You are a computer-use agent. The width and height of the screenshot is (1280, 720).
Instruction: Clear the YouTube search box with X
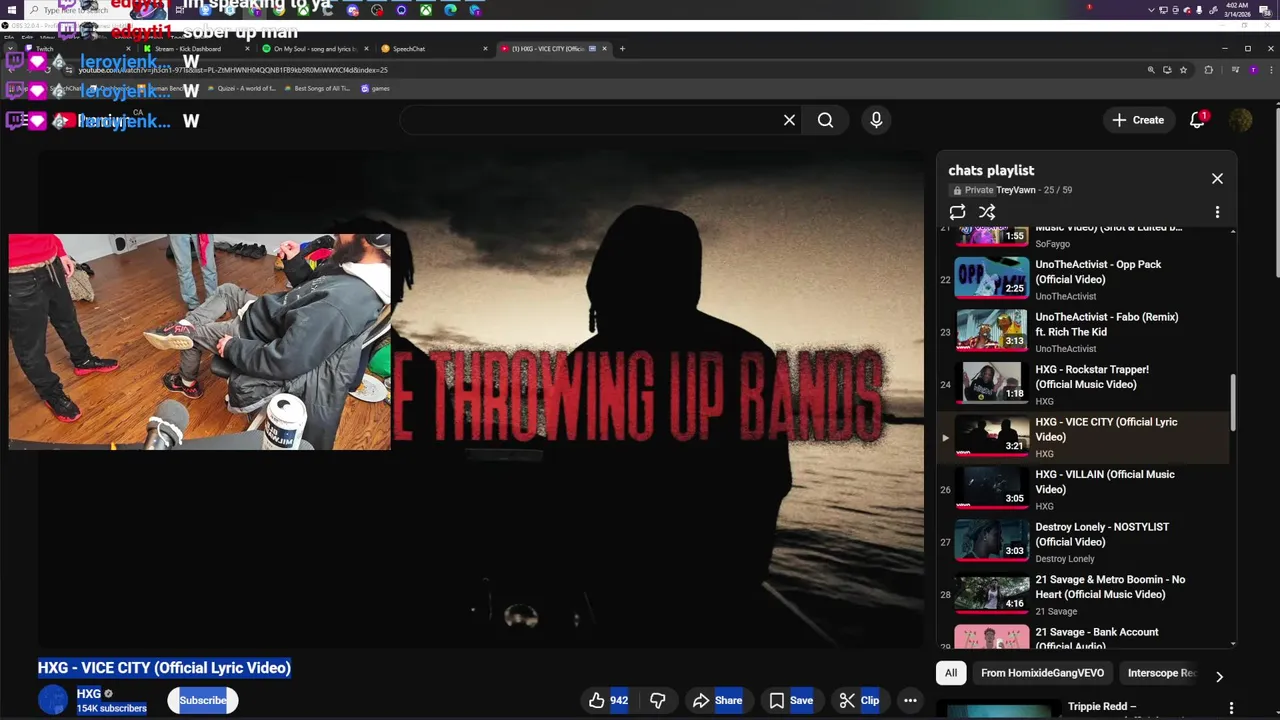pos(789,120)
